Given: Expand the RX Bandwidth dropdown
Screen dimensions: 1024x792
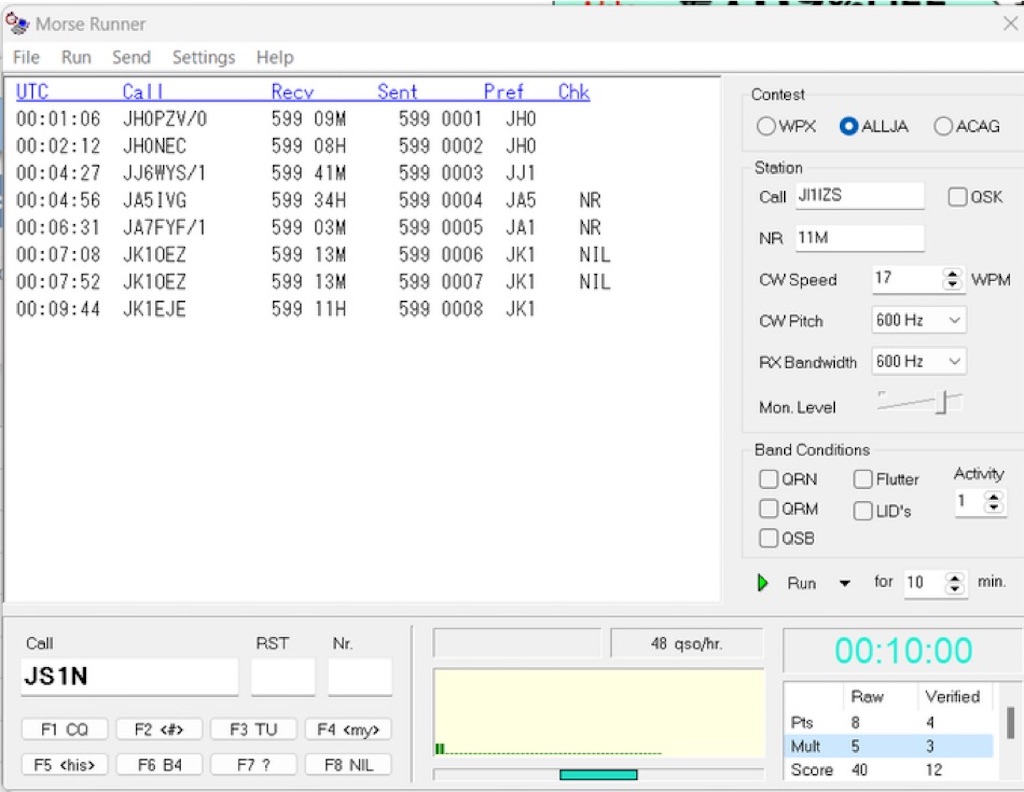Looking at the screenshot, I should (x=954, y=361).
